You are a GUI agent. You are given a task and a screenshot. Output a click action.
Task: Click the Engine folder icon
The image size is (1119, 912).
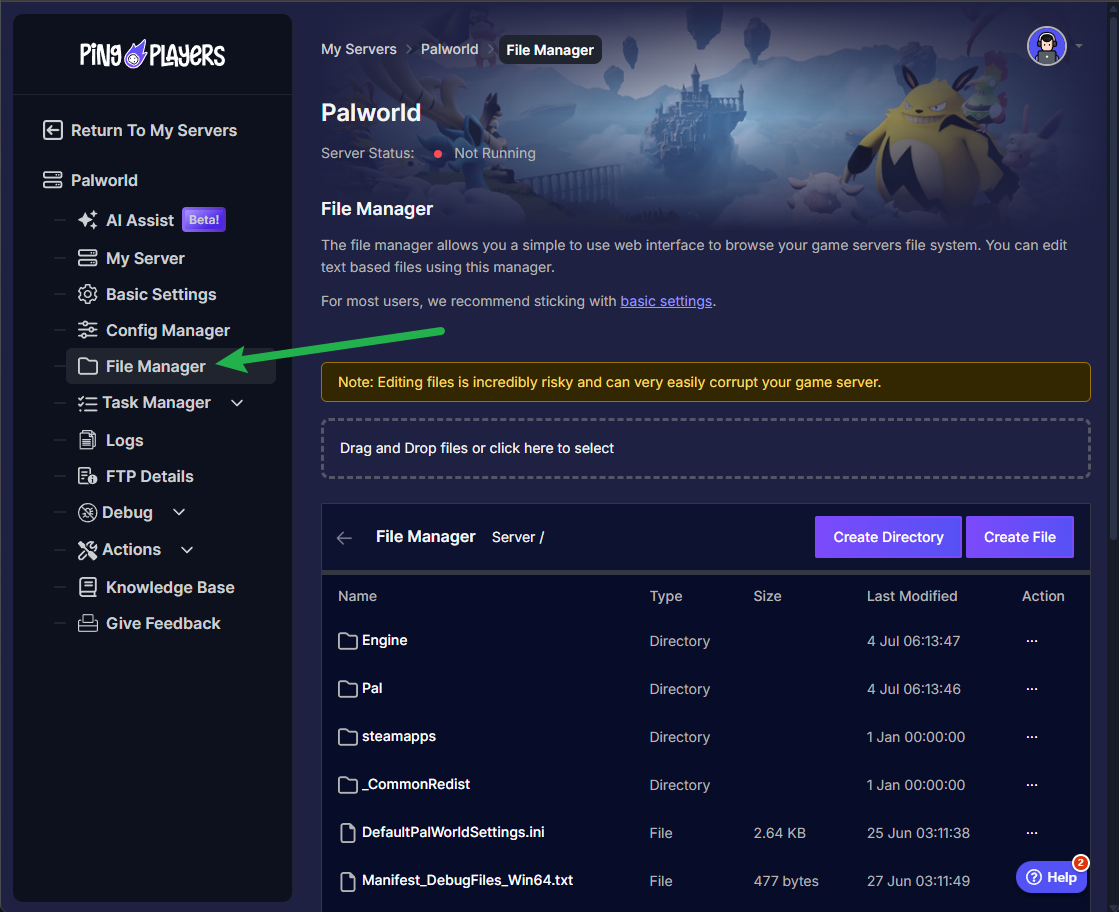tap(348, 641)
